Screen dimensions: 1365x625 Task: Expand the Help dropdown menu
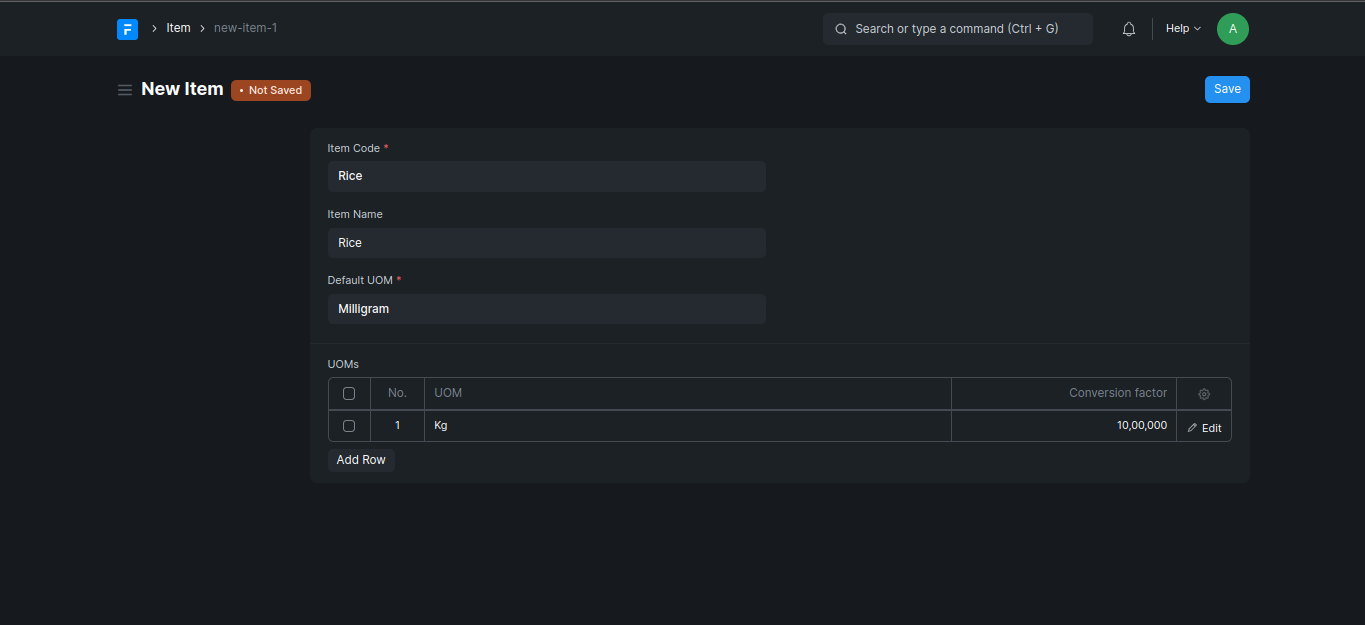click(x=1183, y=29)
